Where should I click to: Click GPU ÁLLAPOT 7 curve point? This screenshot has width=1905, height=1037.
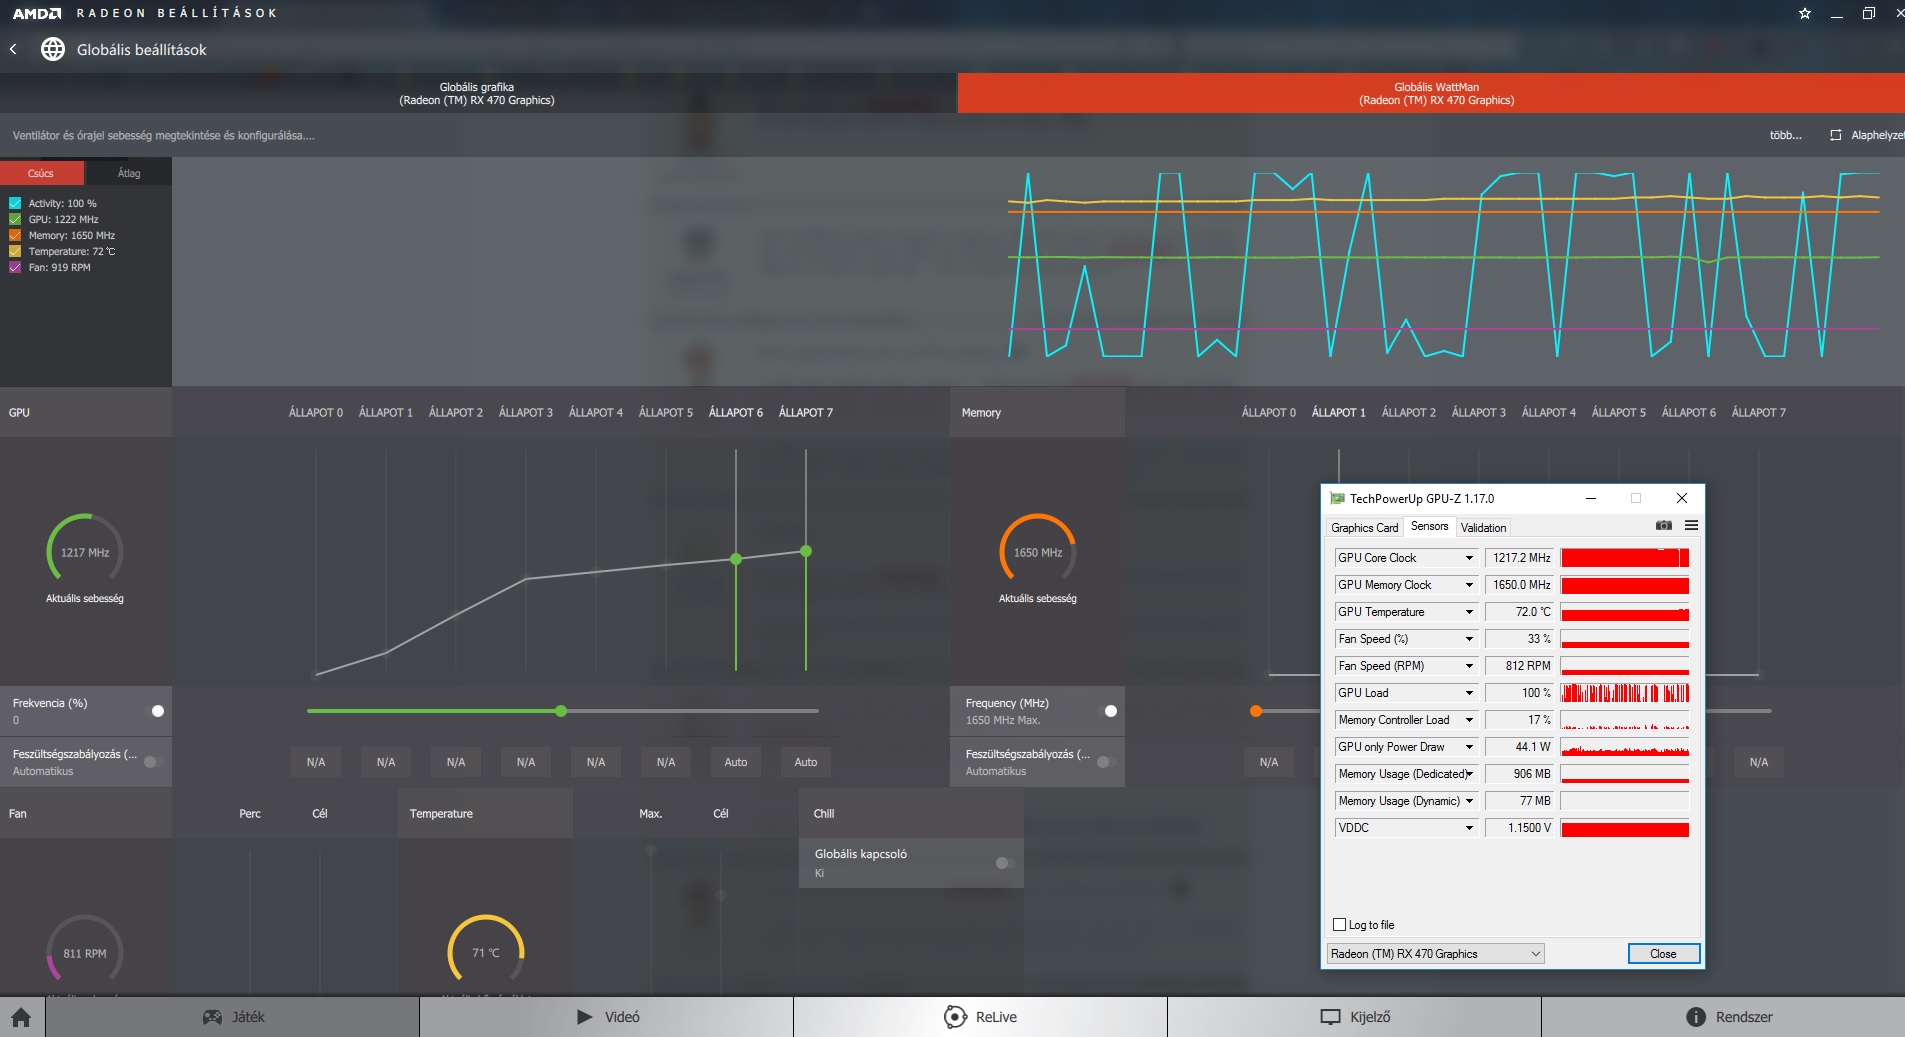tap(806, 551)
